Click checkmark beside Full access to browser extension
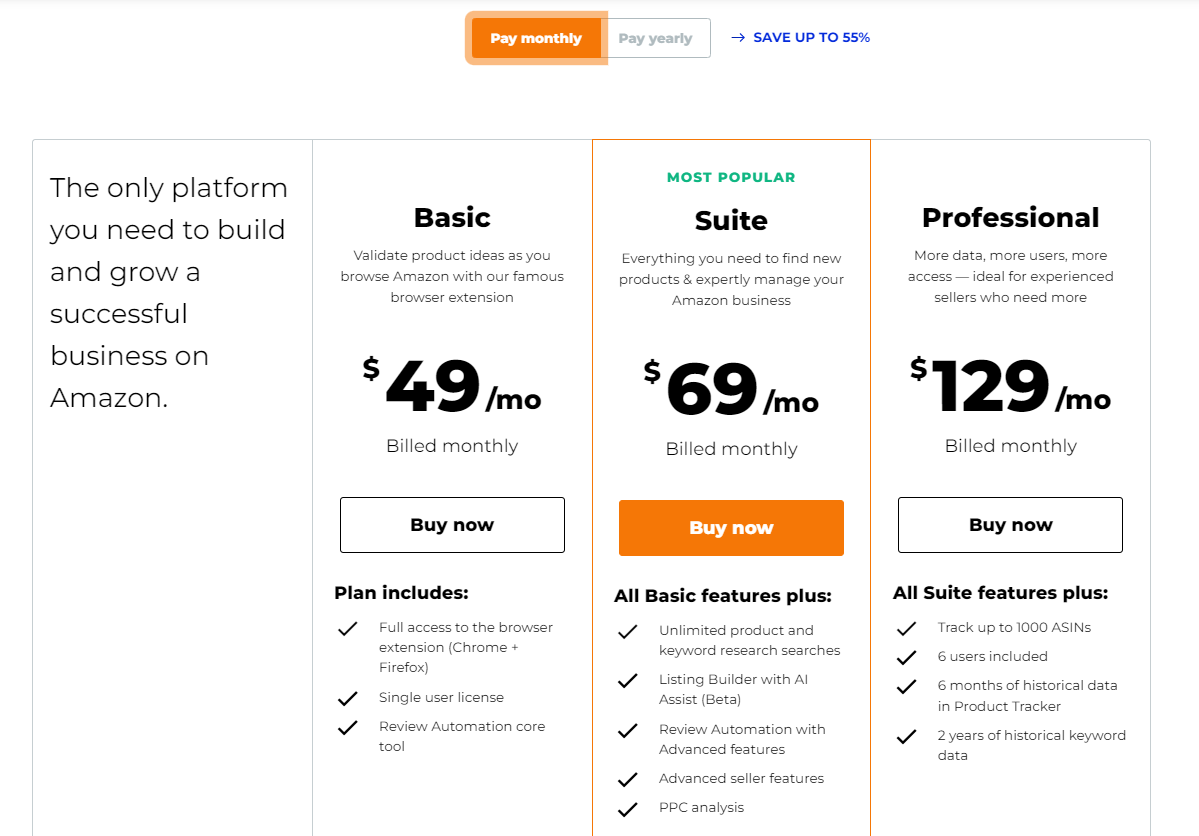The height and width of the screenshot is (836, 1199). 348,629
